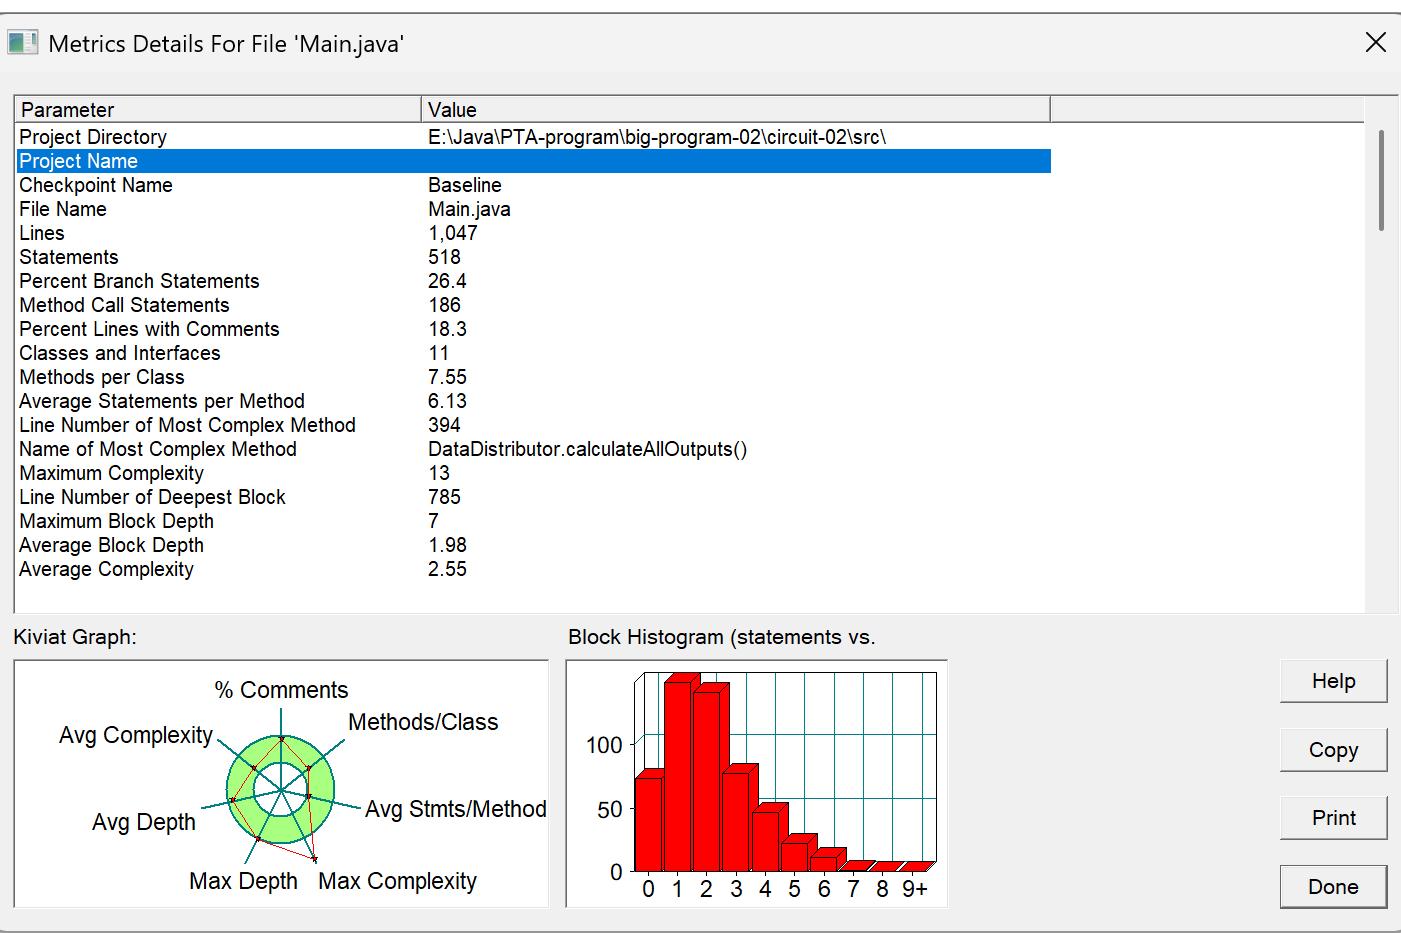Click the 394 line number value
Image resolution: width=1401 pixels, height=933 pixels.
click(x=444, y=425)
